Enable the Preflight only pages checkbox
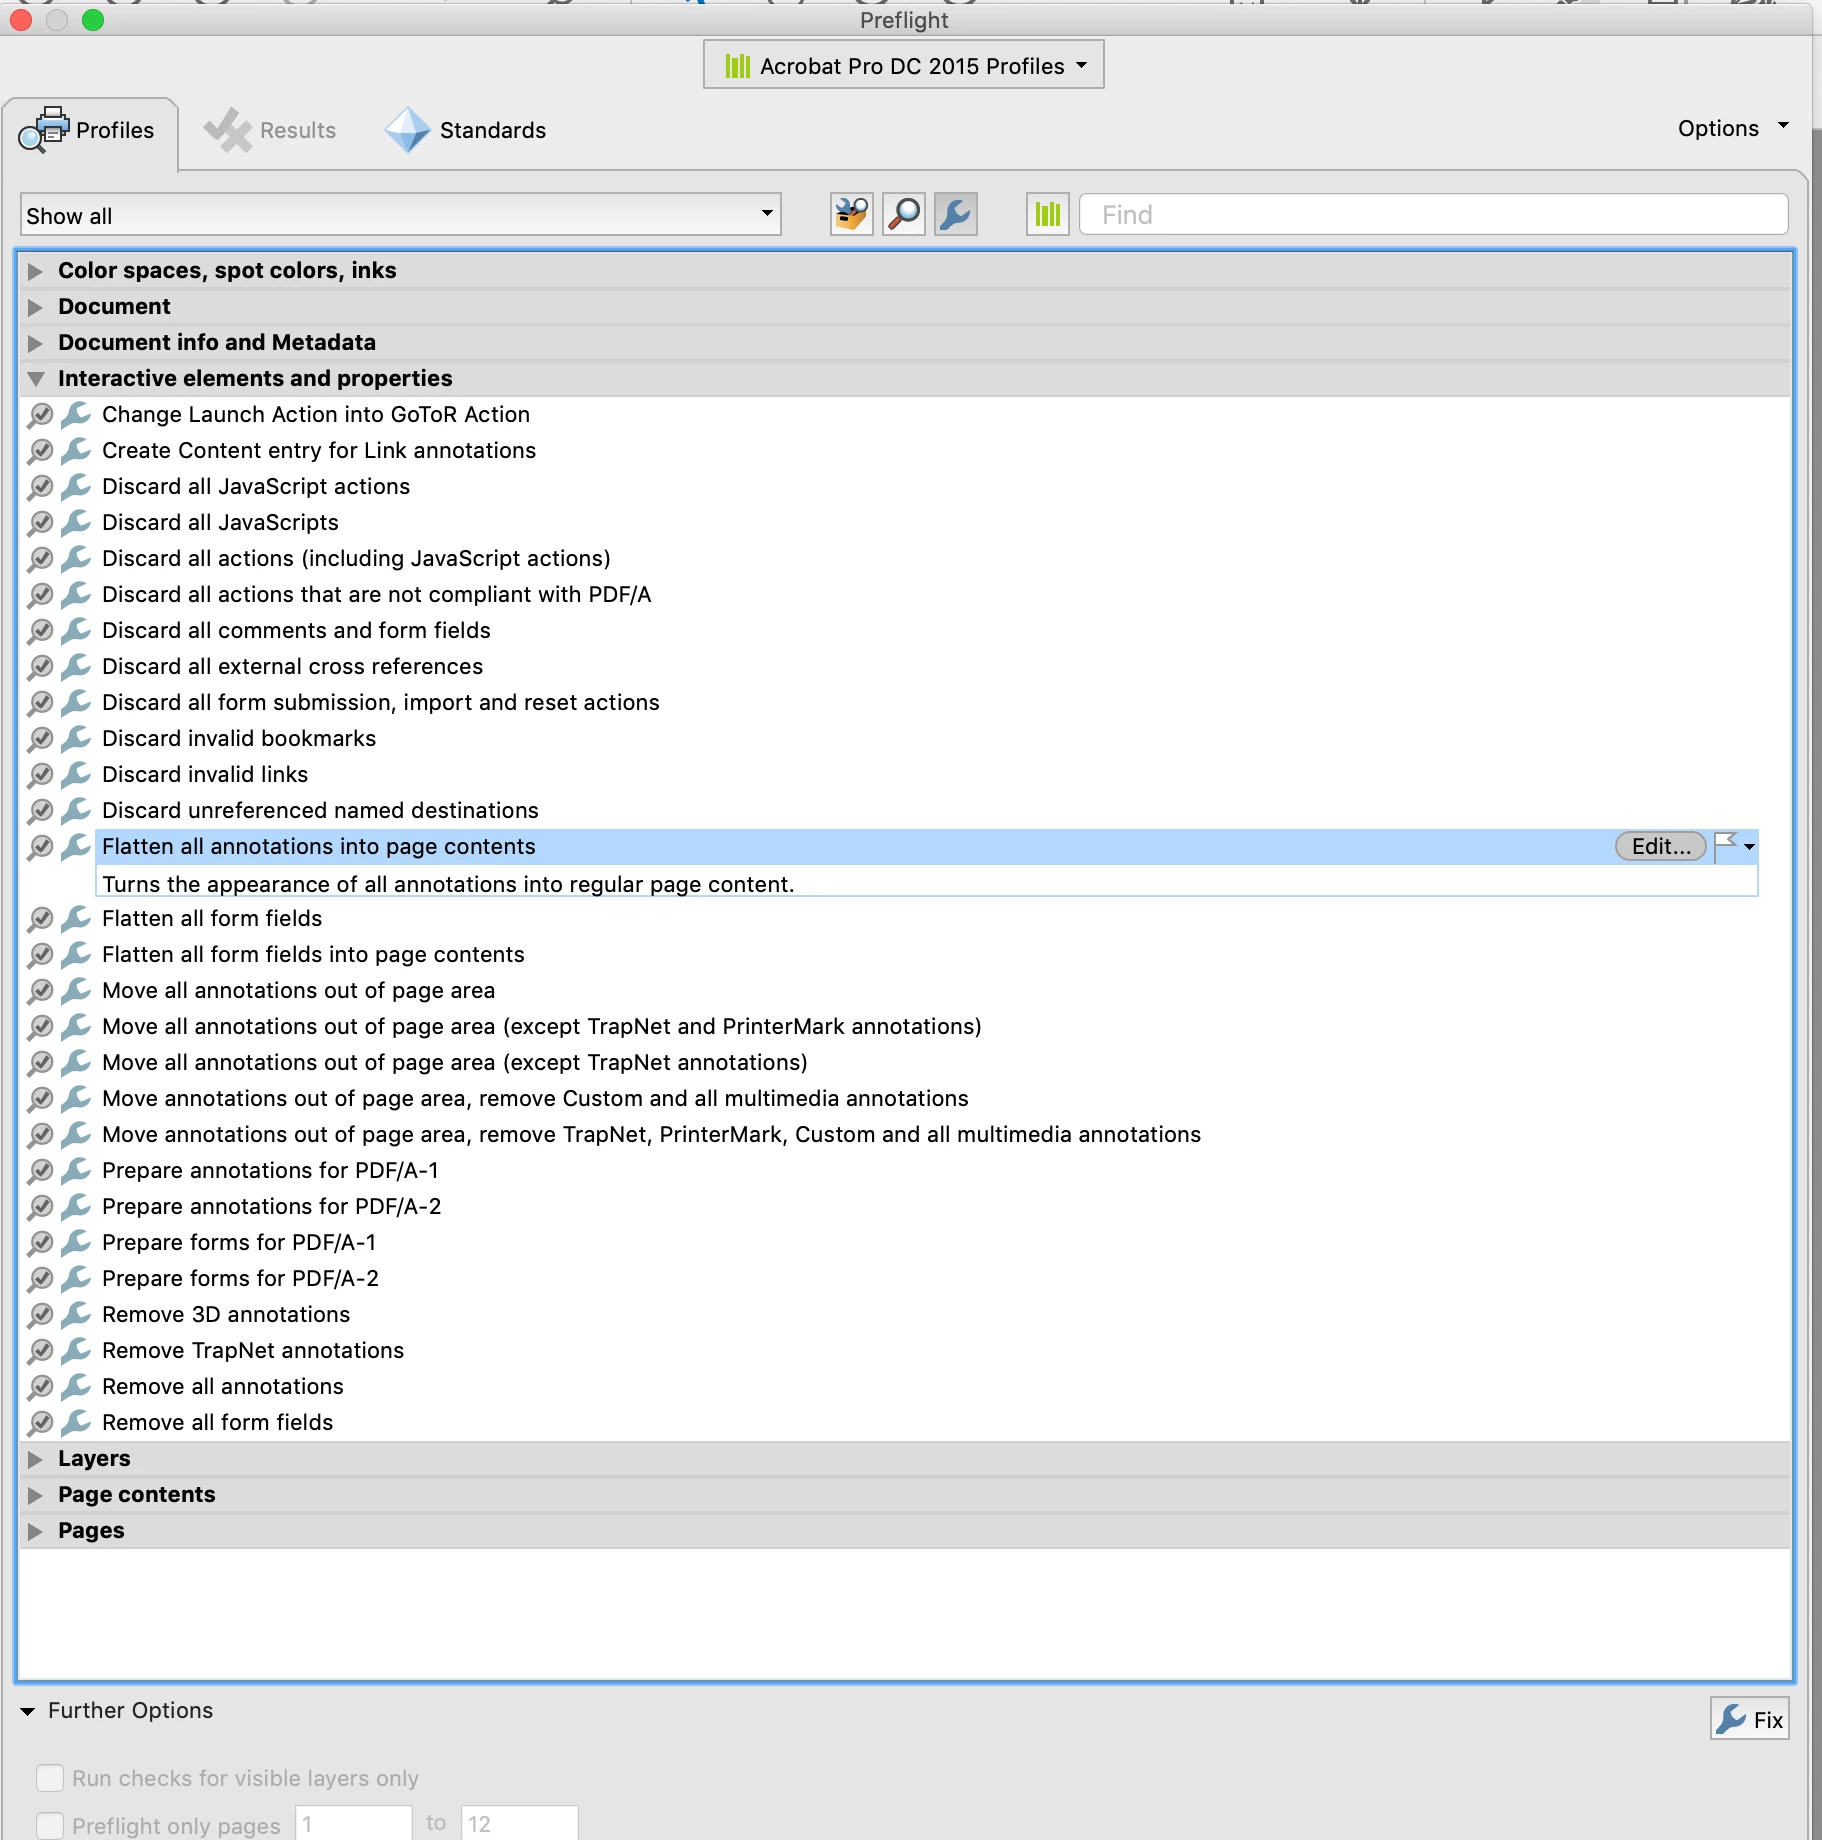1822x1840 pixels. [50, 1825]
